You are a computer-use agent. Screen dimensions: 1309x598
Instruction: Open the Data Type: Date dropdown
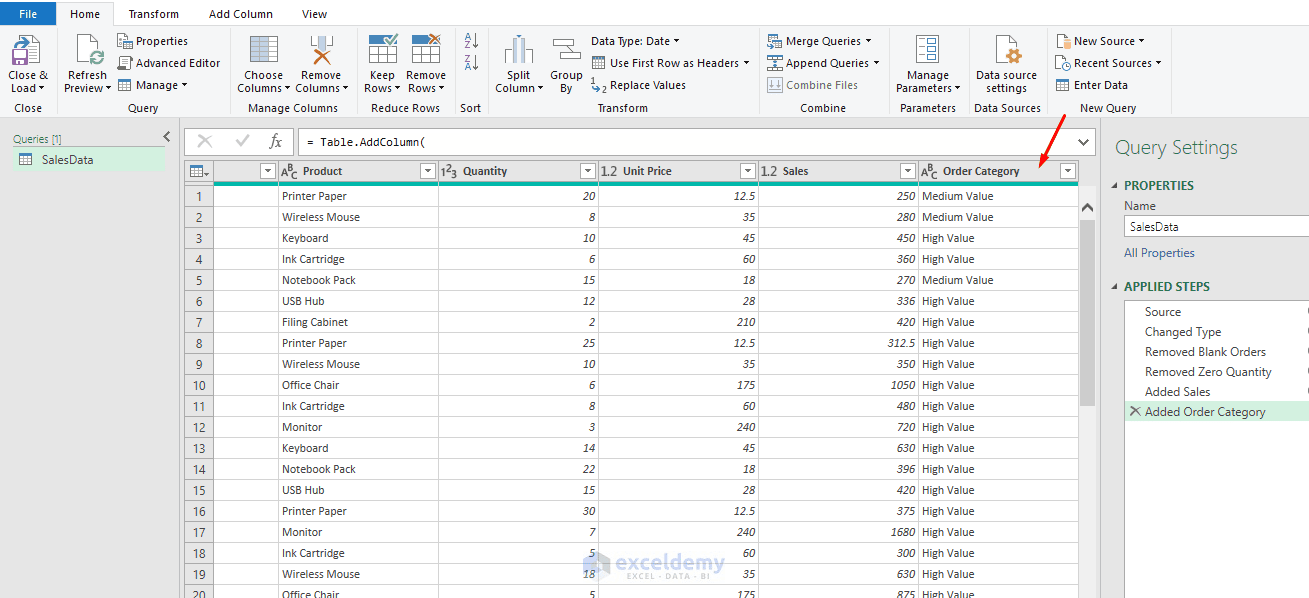tap(635, 41)
